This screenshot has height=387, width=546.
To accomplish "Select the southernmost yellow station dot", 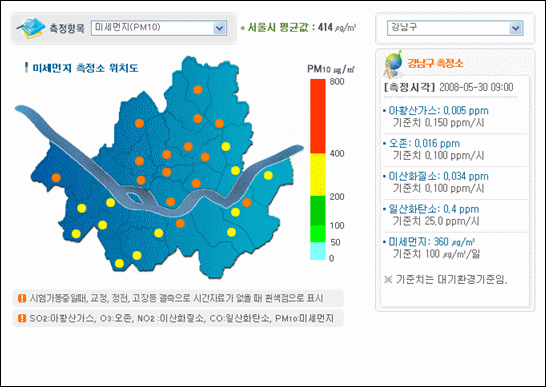I will click(119, 263).
